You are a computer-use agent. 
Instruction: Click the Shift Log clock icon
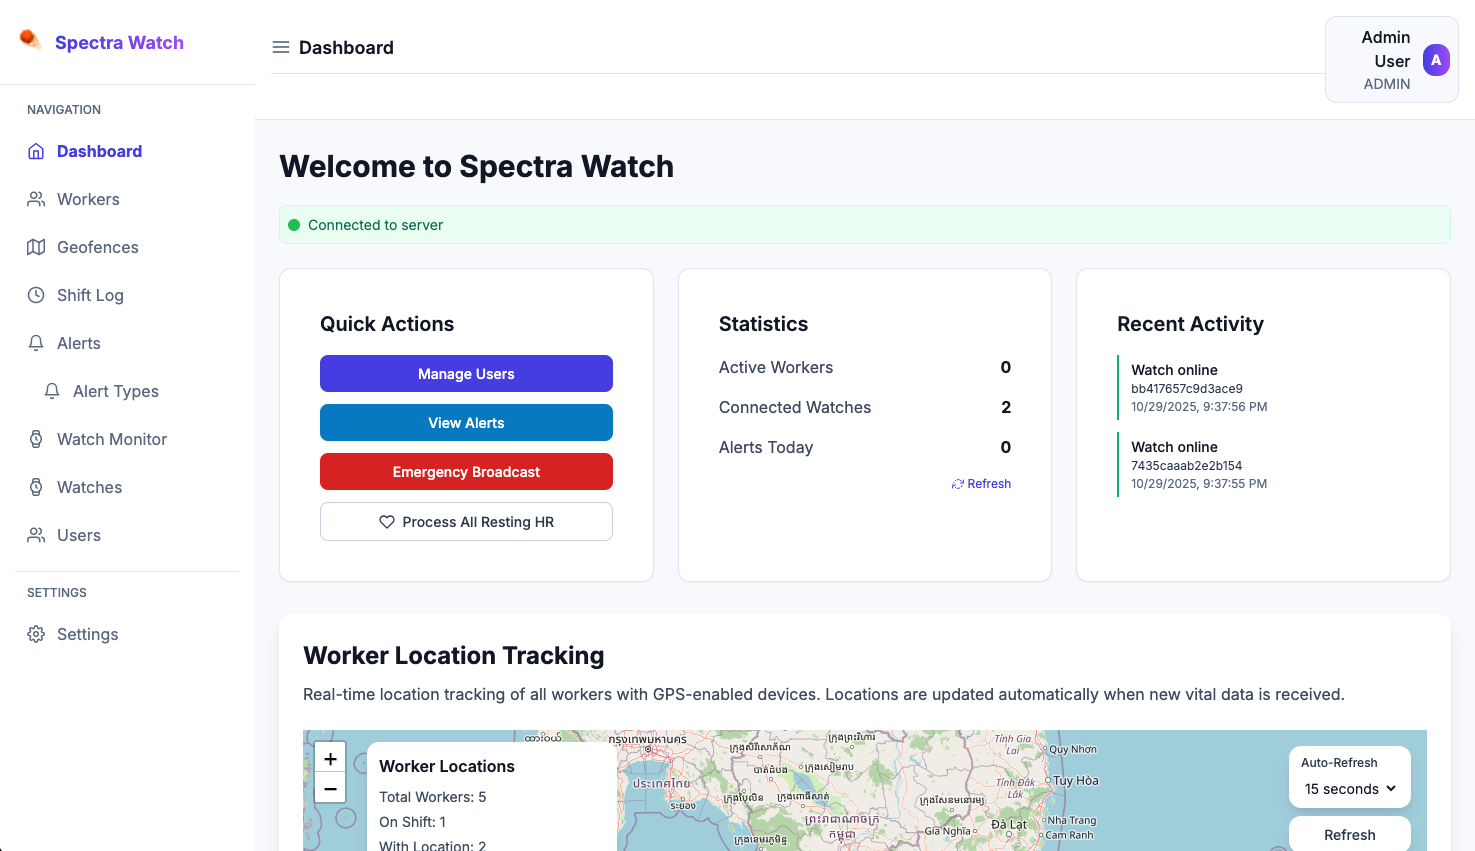(x=35, y=295)
